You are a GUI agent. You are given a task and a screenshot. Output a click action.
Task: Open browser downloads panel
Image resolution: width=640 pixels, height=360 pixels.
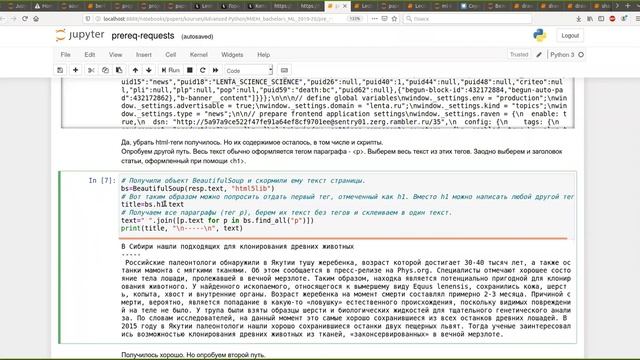(578, 19)
